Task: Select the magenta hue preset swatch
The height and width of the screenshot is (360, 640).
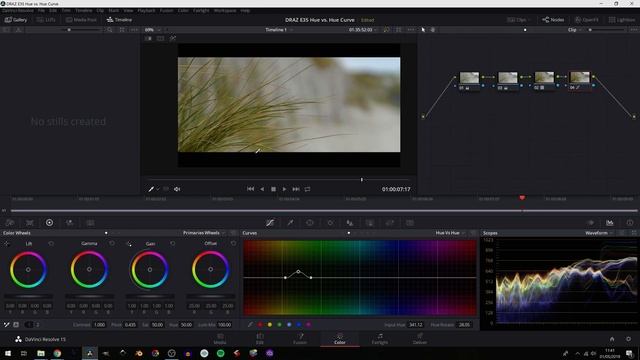Action: tap(309, 324)
